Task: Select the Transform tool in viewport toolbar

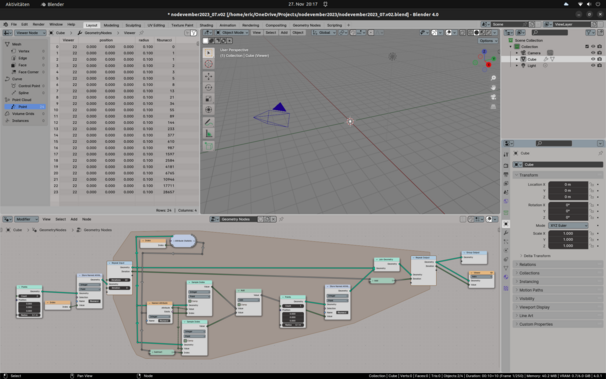Action: tap(208, 110)
